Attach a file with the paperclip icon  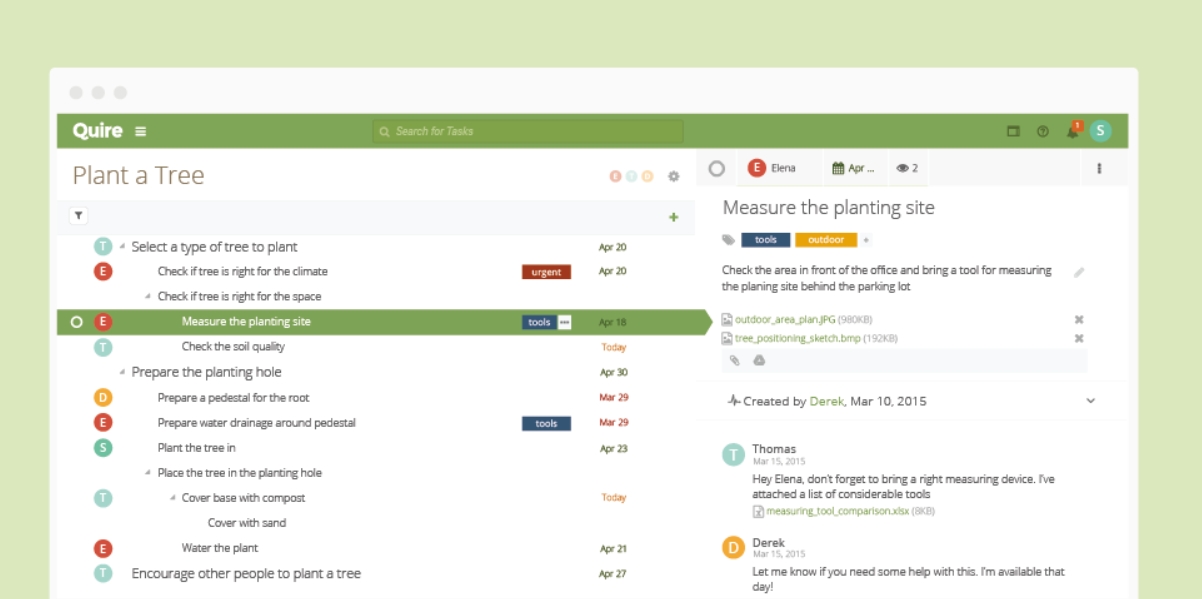(x=735, y=360)
